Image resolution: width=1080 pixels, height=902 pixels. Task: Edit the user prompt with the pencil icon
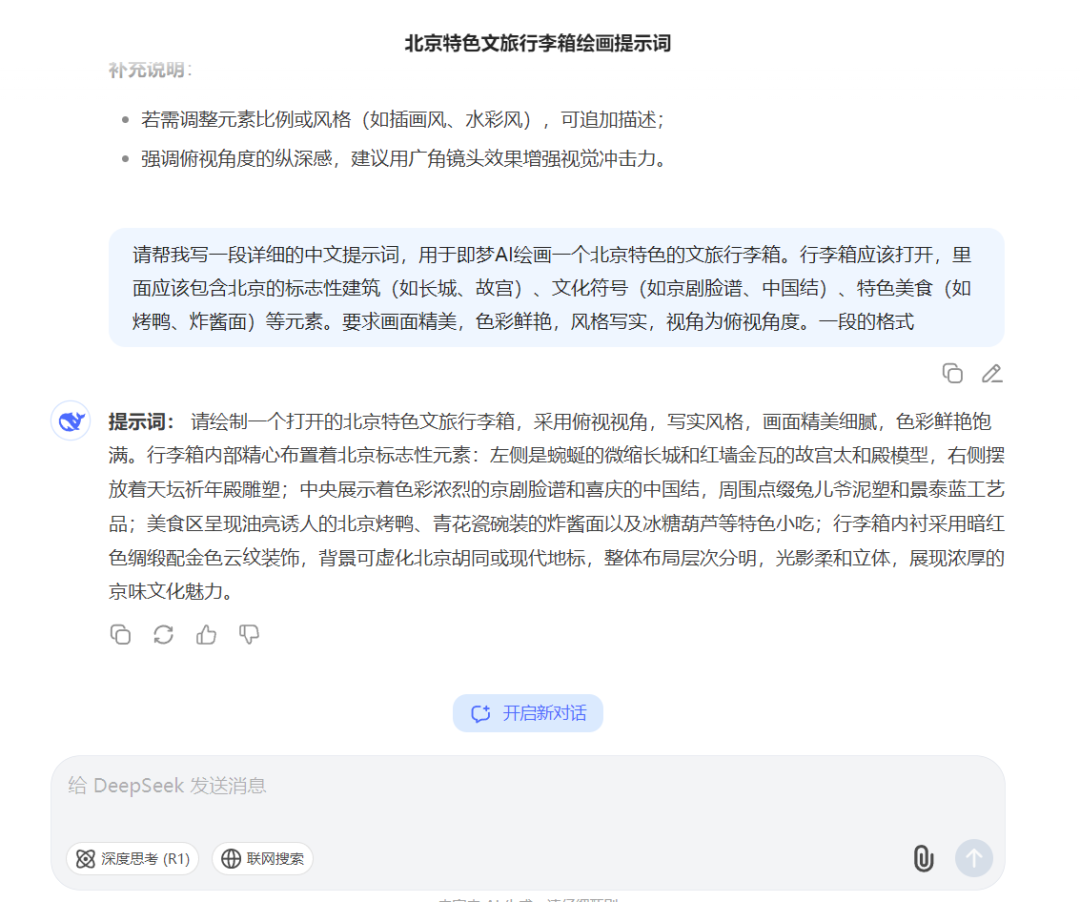pyautogui.click(x=992, y=373)
